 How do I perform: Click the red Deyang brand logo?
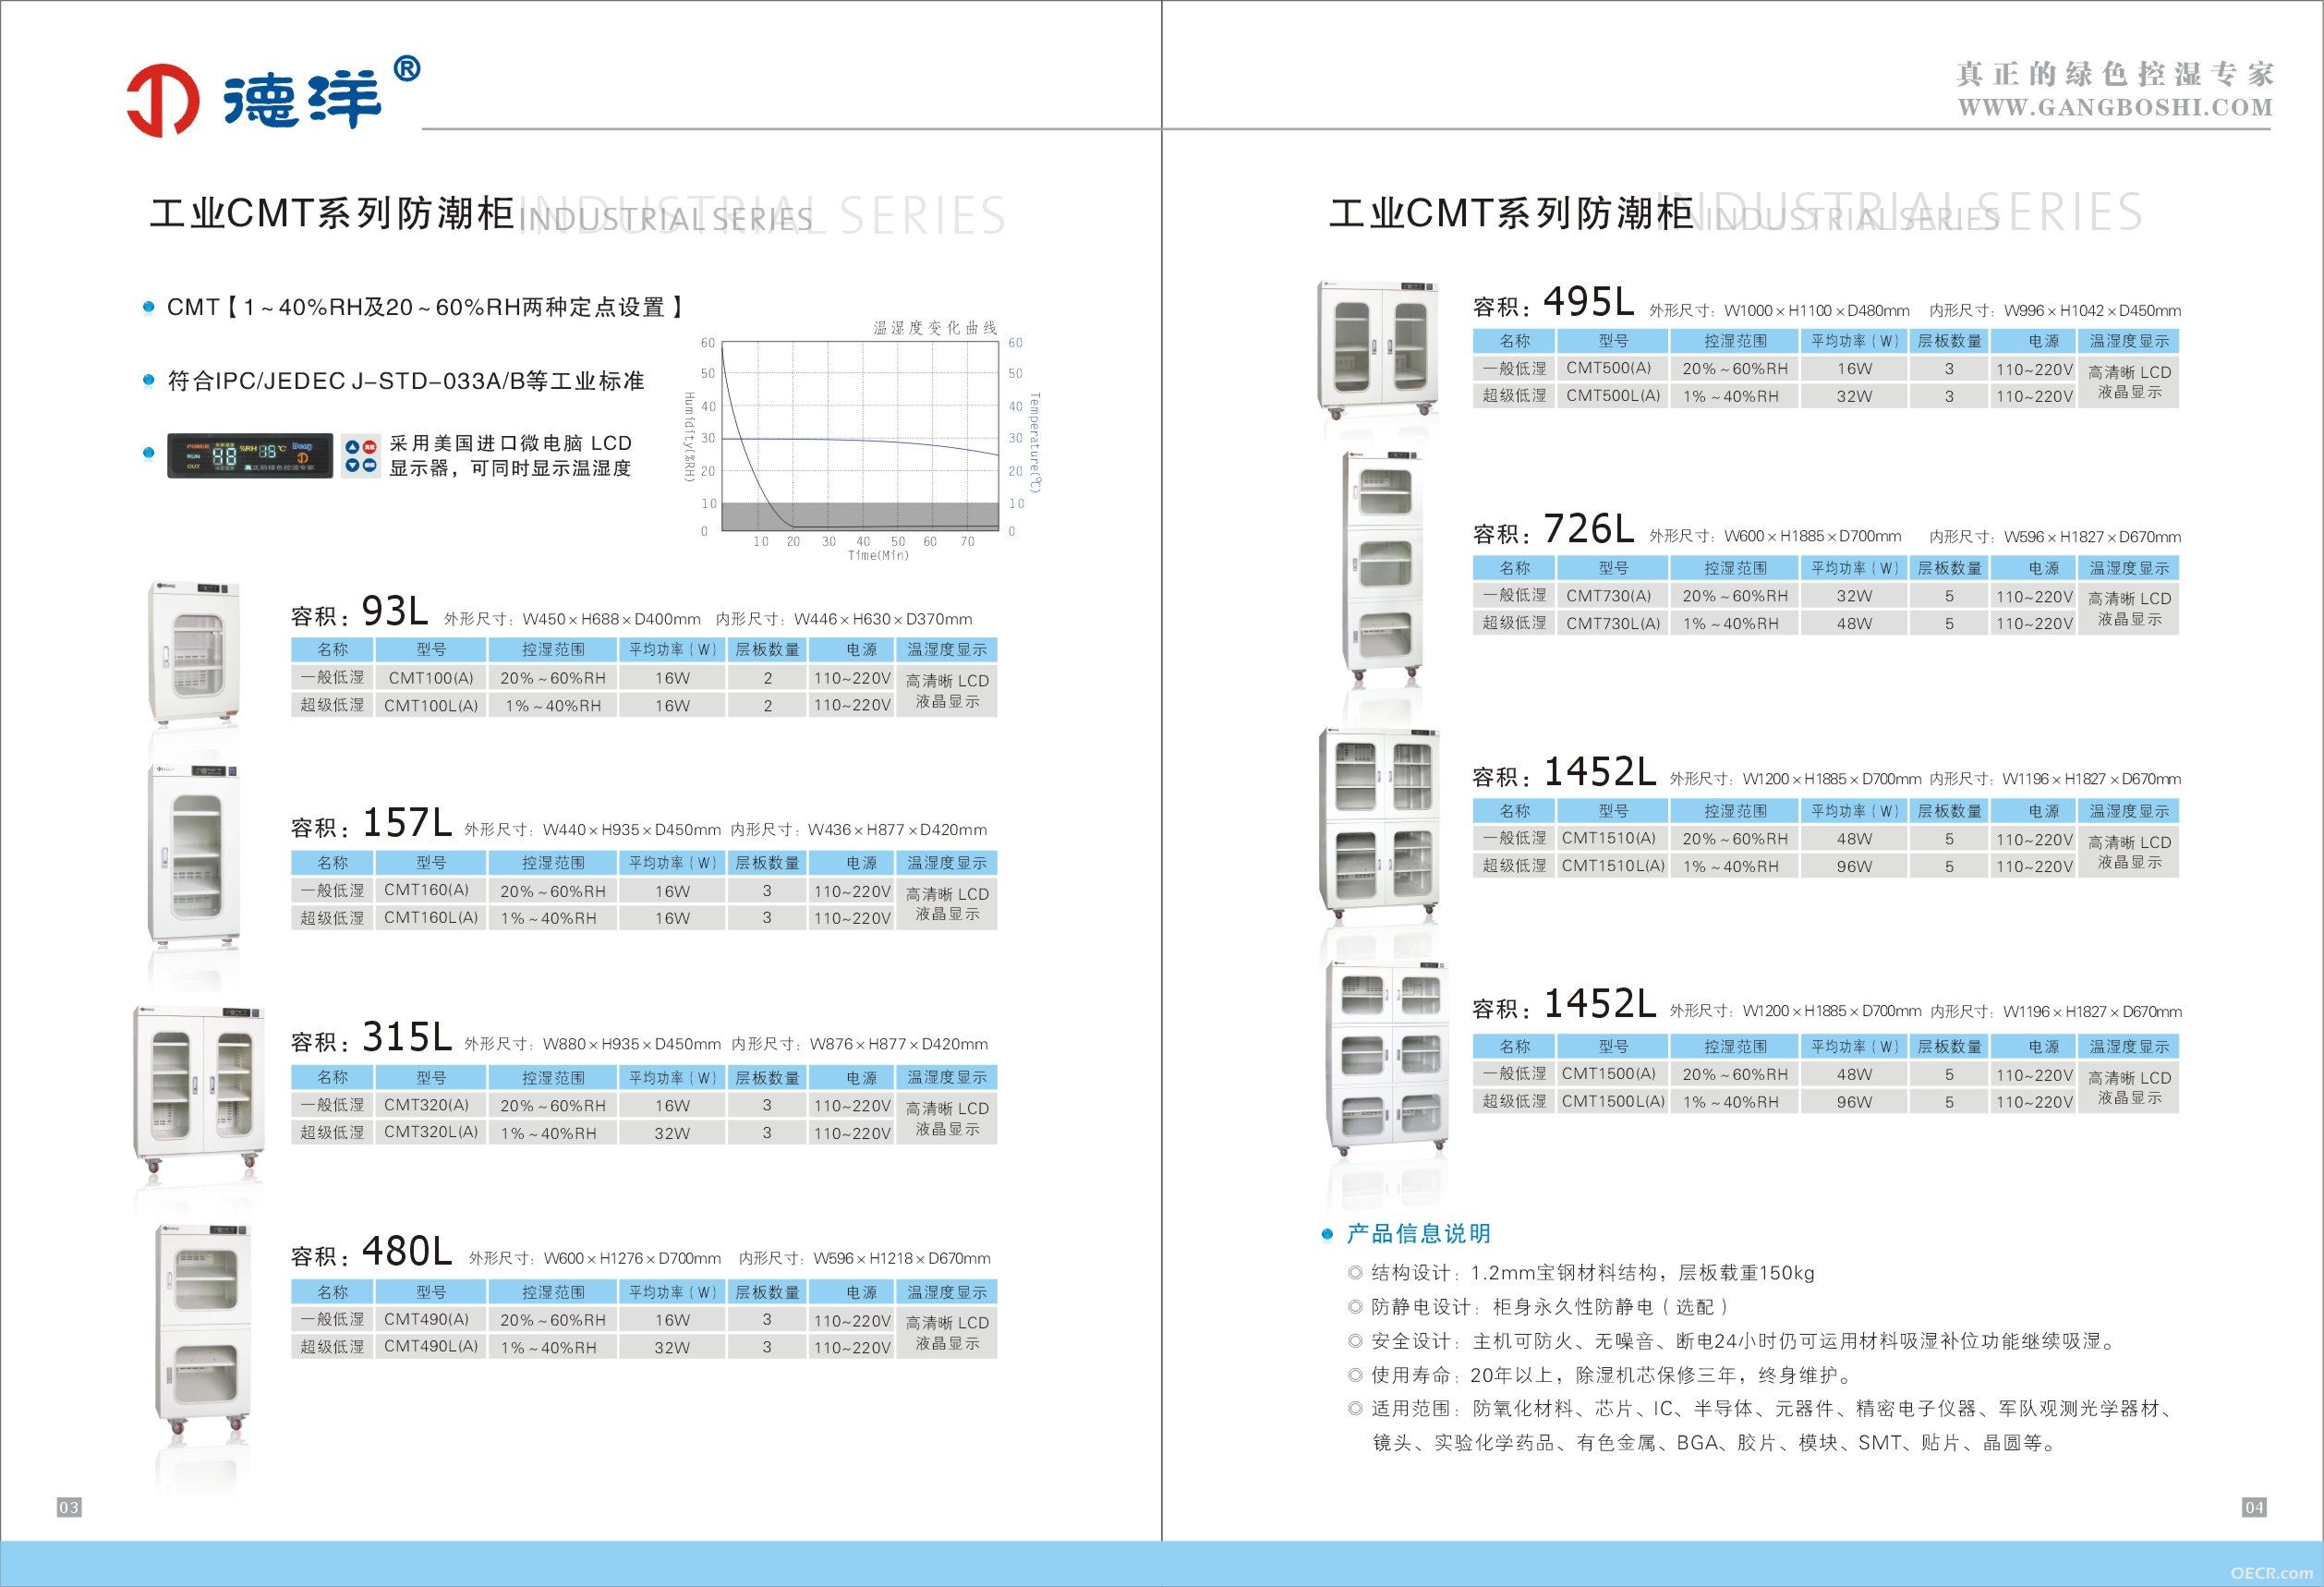(x=163, y=100)
